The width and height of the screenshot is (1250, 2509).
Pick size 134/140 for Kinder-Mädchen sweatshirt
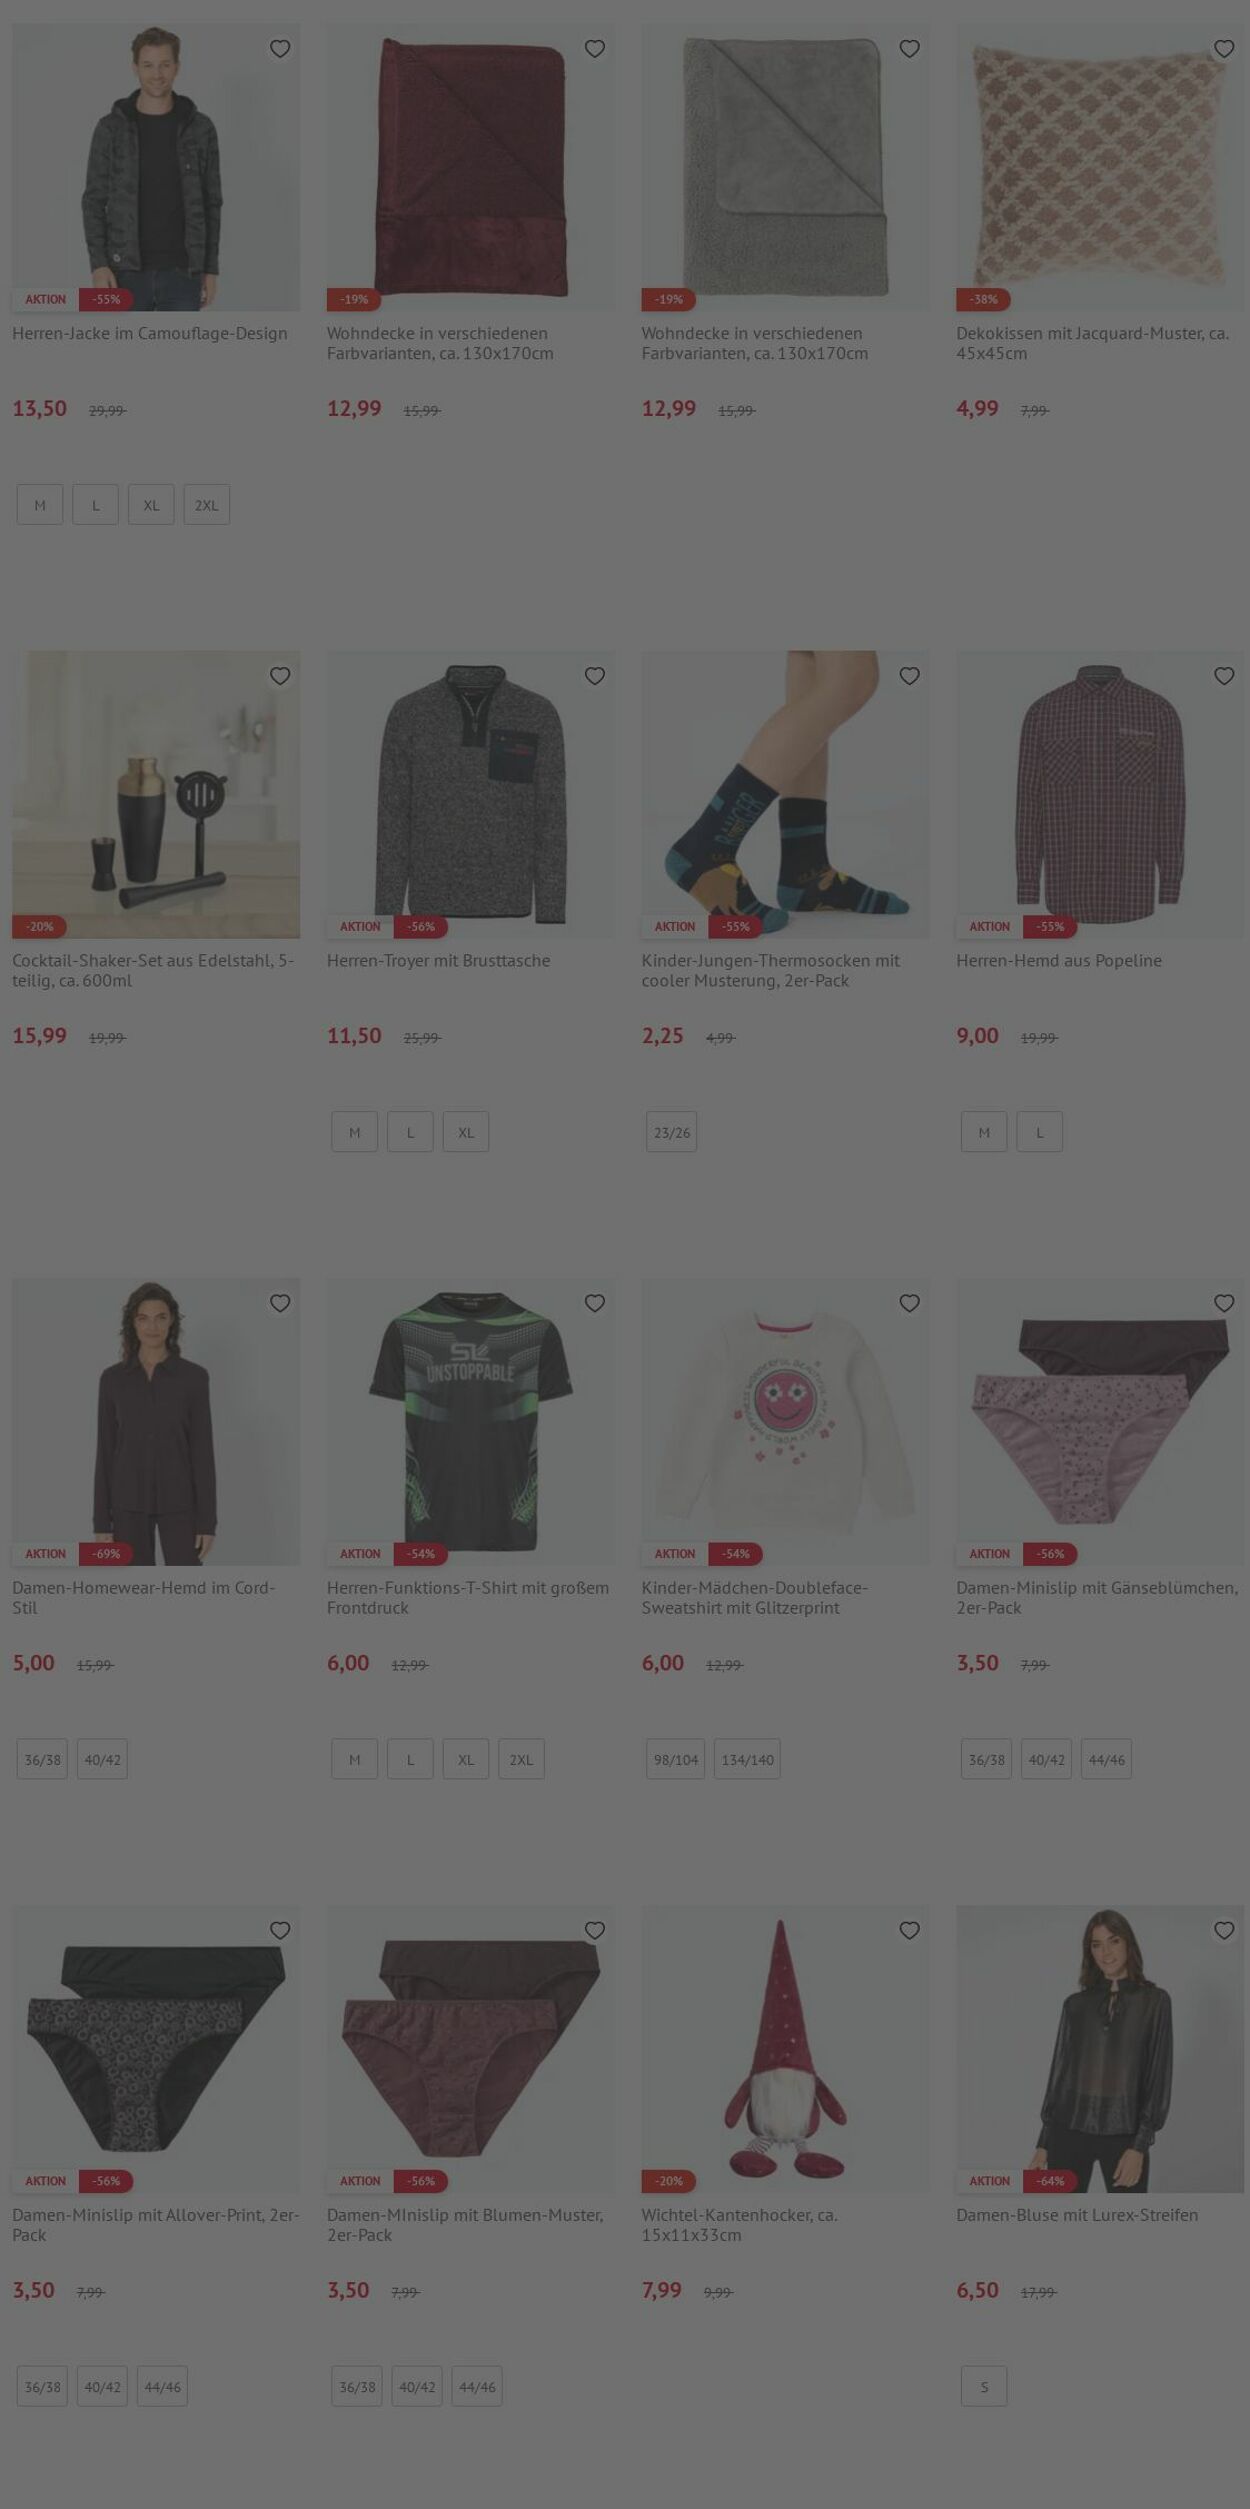click(747, 1759)
